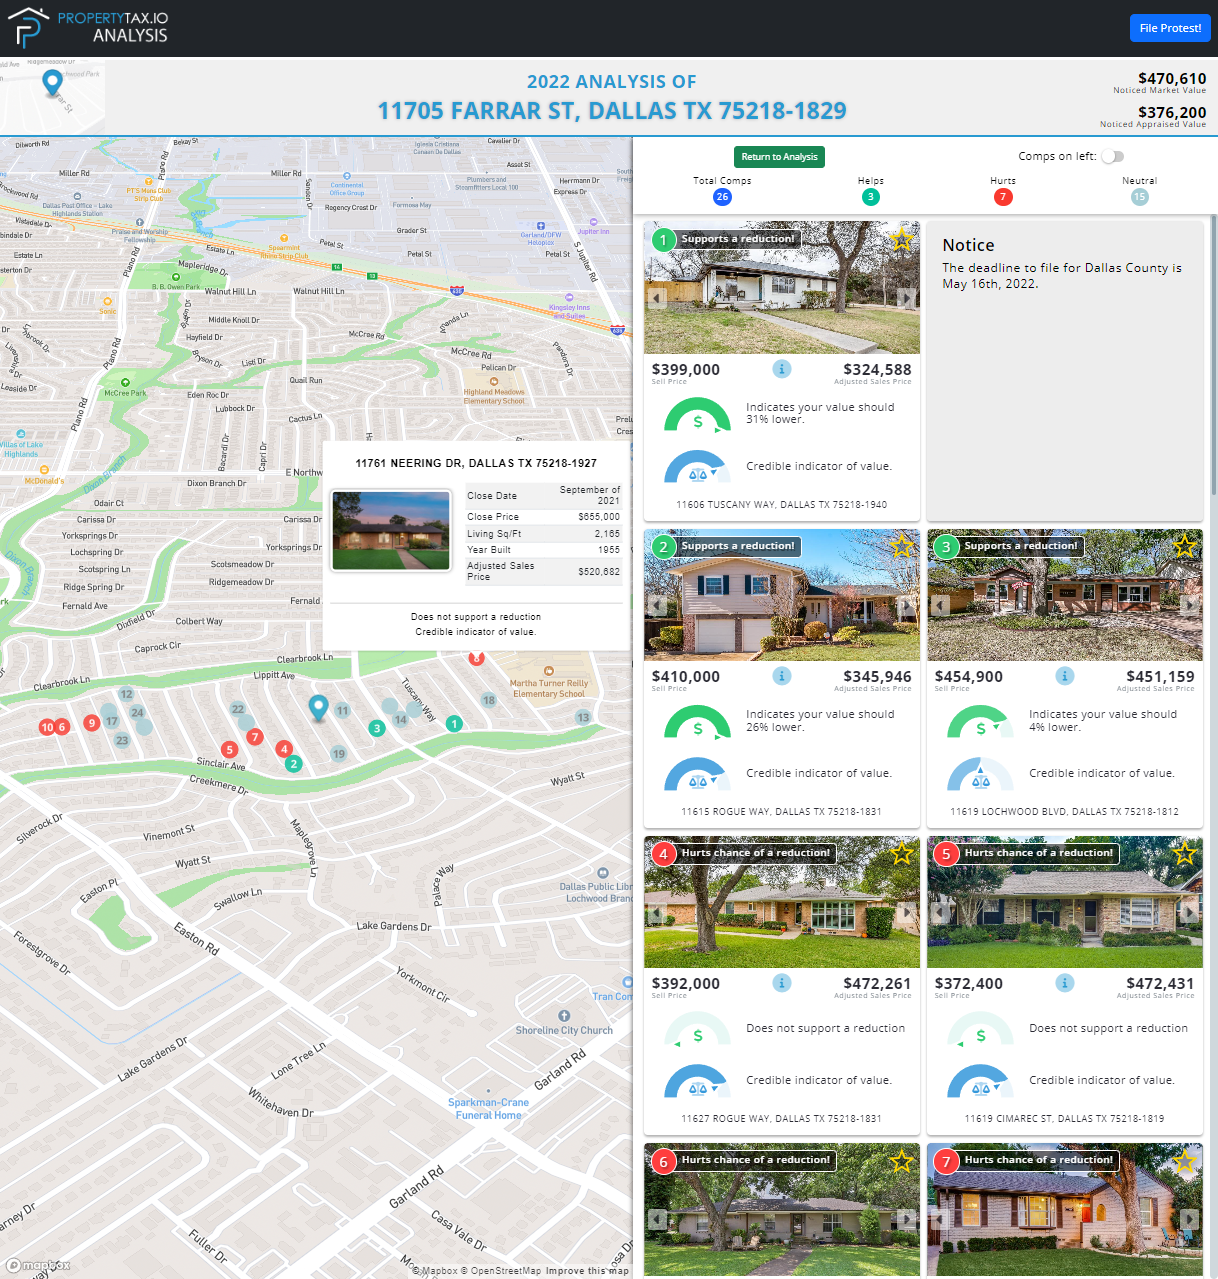1218x1279 pixels.
Task: Favorite comp 1 with the star icon
Action: [x=901, y=239]
